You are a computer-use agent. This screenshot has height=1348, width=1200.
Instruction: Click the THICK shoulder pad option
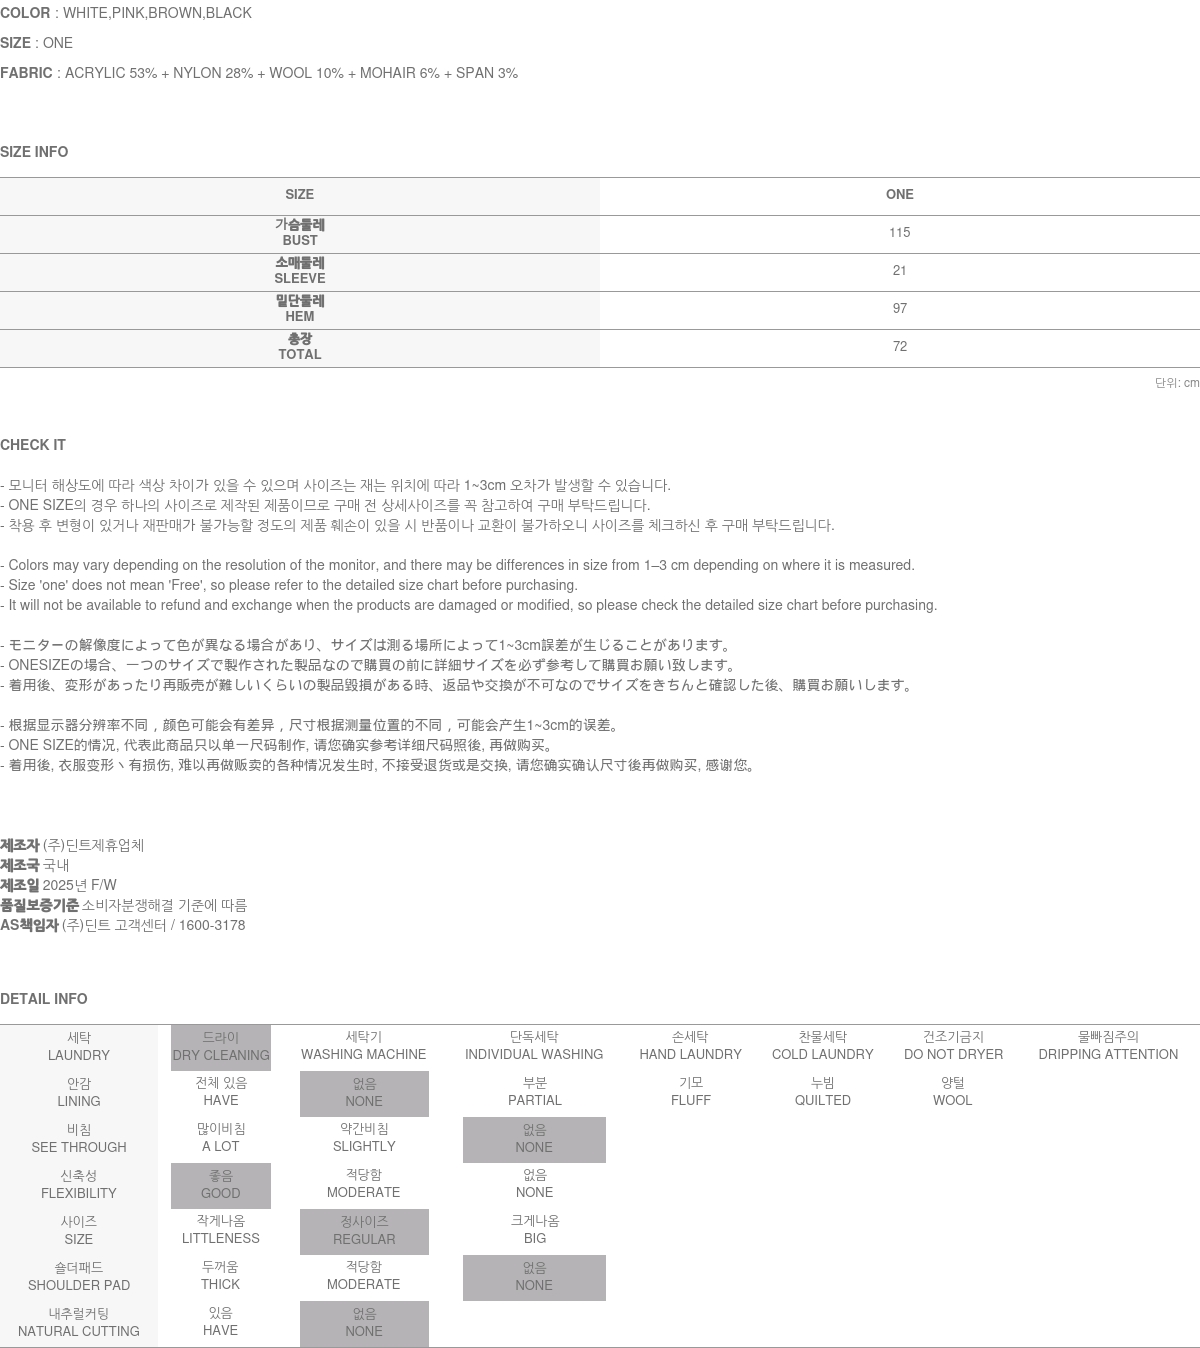coord(220,1276)
